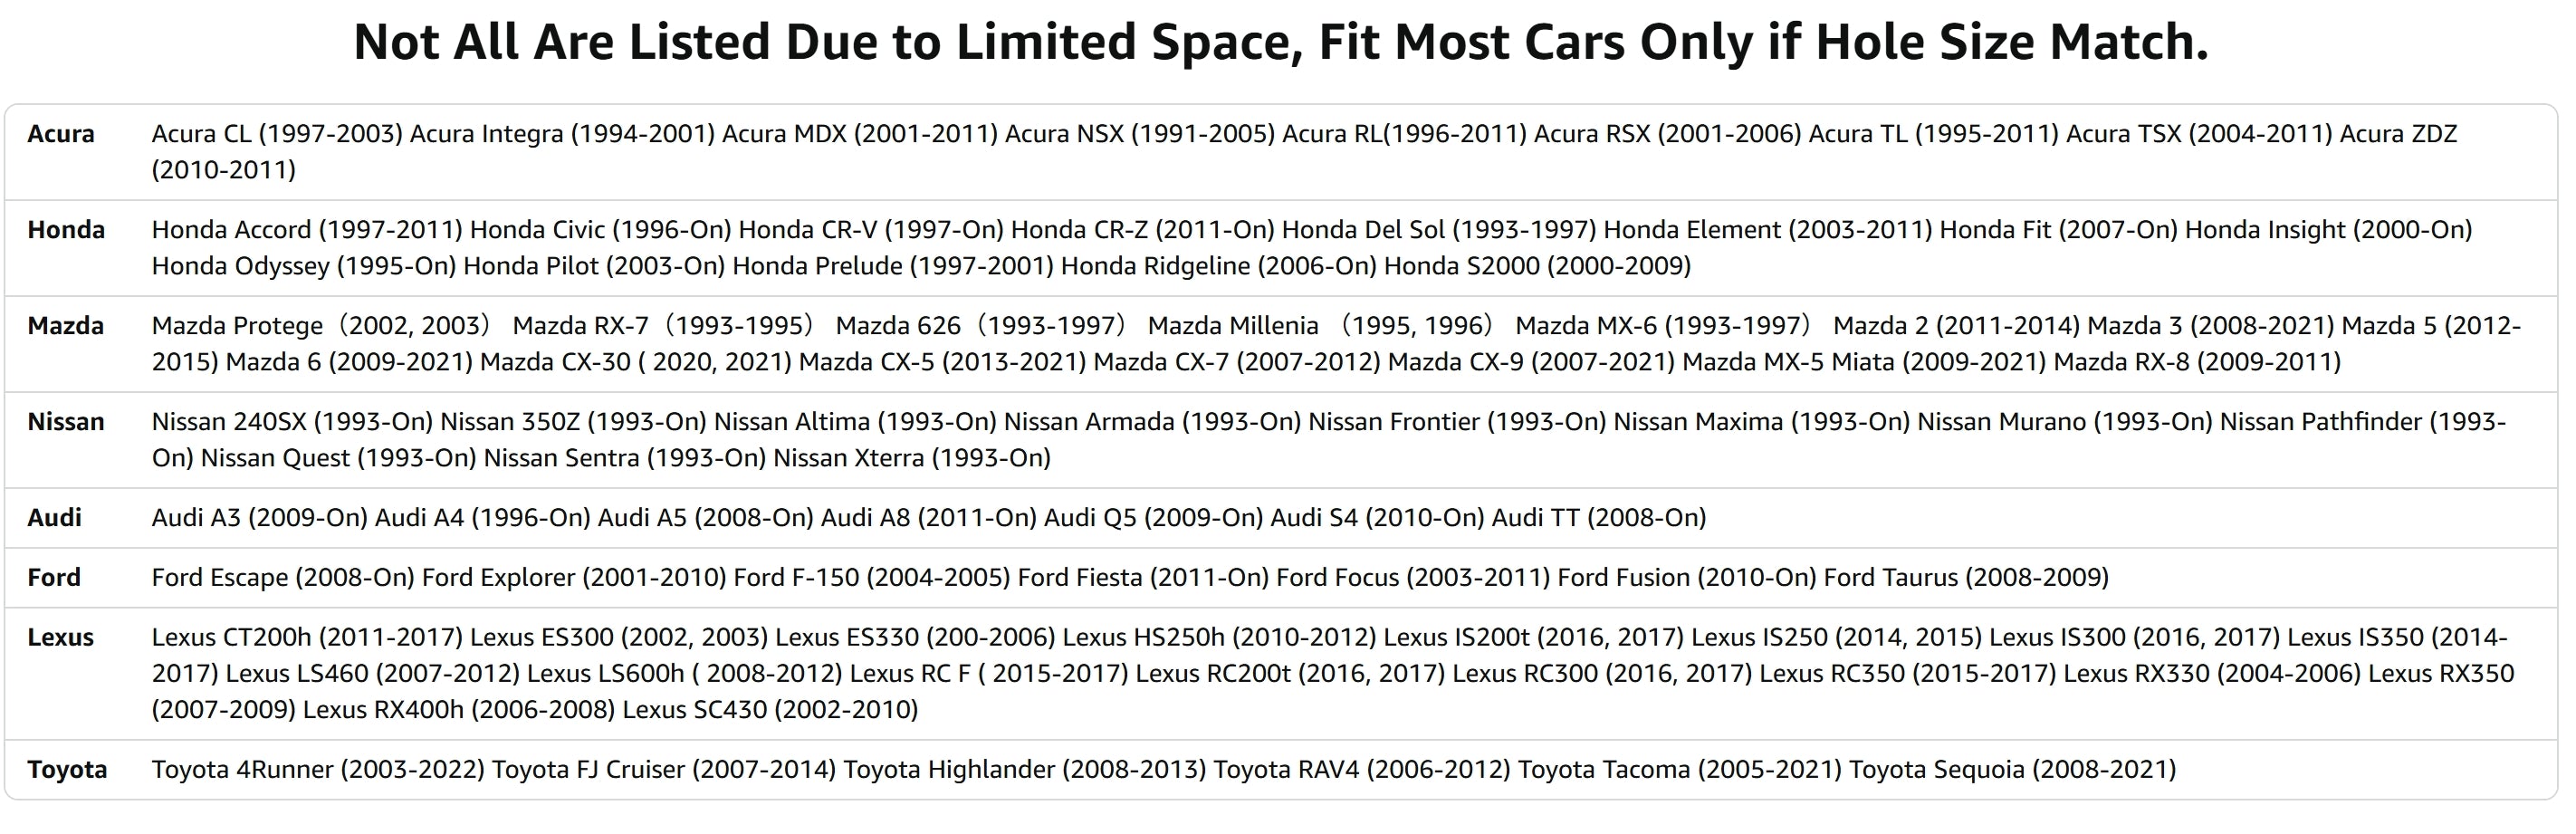
Task: Click the Ford brand row label
Action: click(54, 578)
